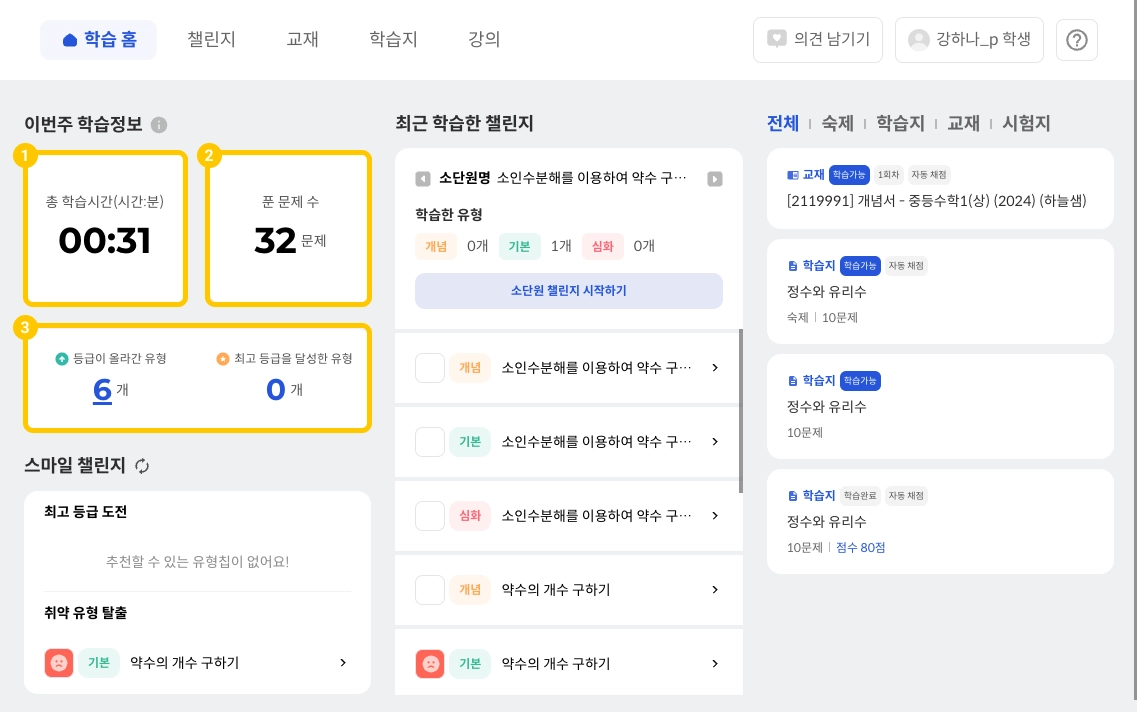Screen dimensions: 1137x712
Task: Refresh the 스마일 챌린지 list
Action: (142, 466)
